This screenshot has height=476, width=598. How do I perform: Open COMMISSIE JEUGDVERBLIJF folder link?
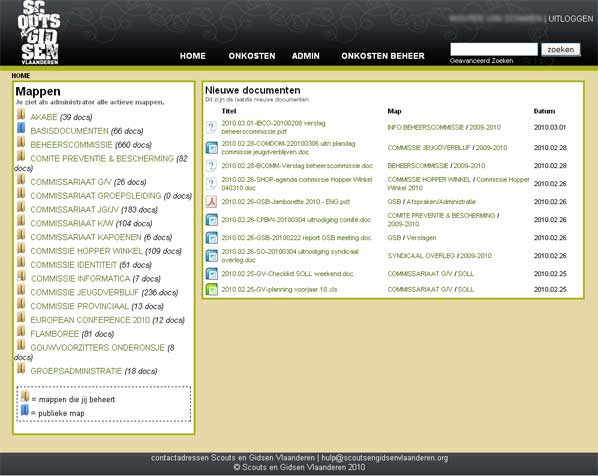[x=85, y=293]
